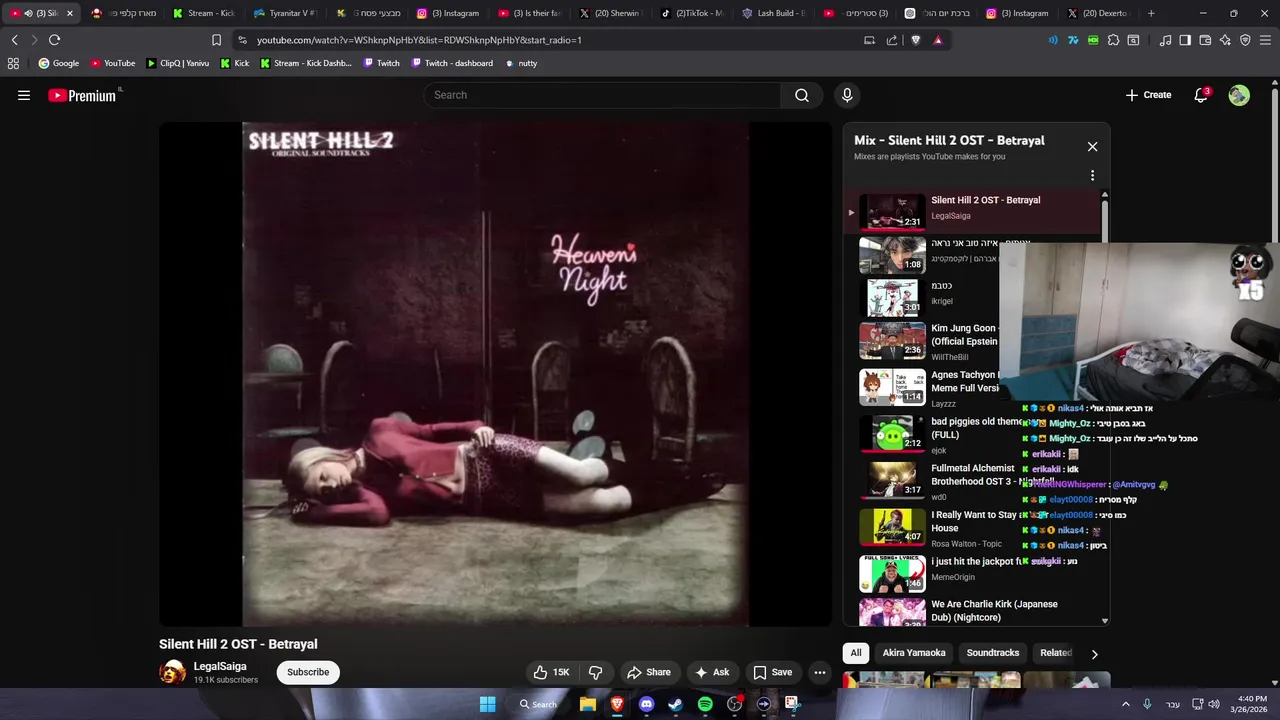Click the video player to pause
Image resolution: width=1280 pixels, height=720 pixels.
point(495,374)
